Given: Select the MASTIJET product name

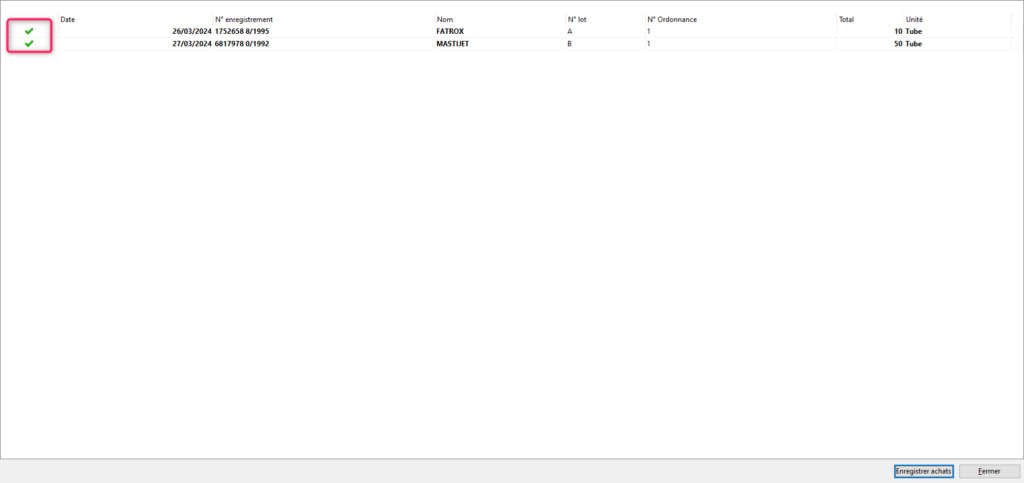Looking at the screenshot, I should [454, 44].
